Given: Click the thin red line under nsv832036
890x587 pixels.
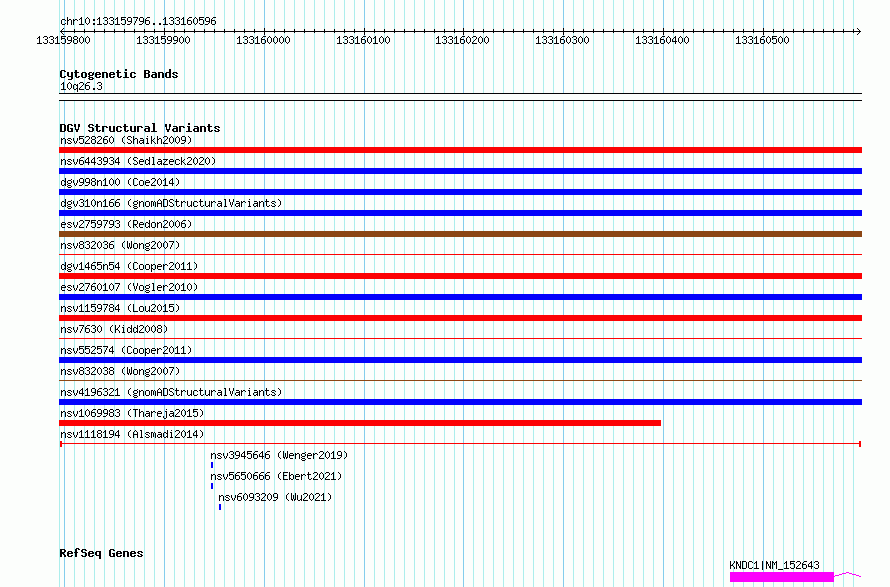Looking at the screenshot, I should [x=460, y=254].
